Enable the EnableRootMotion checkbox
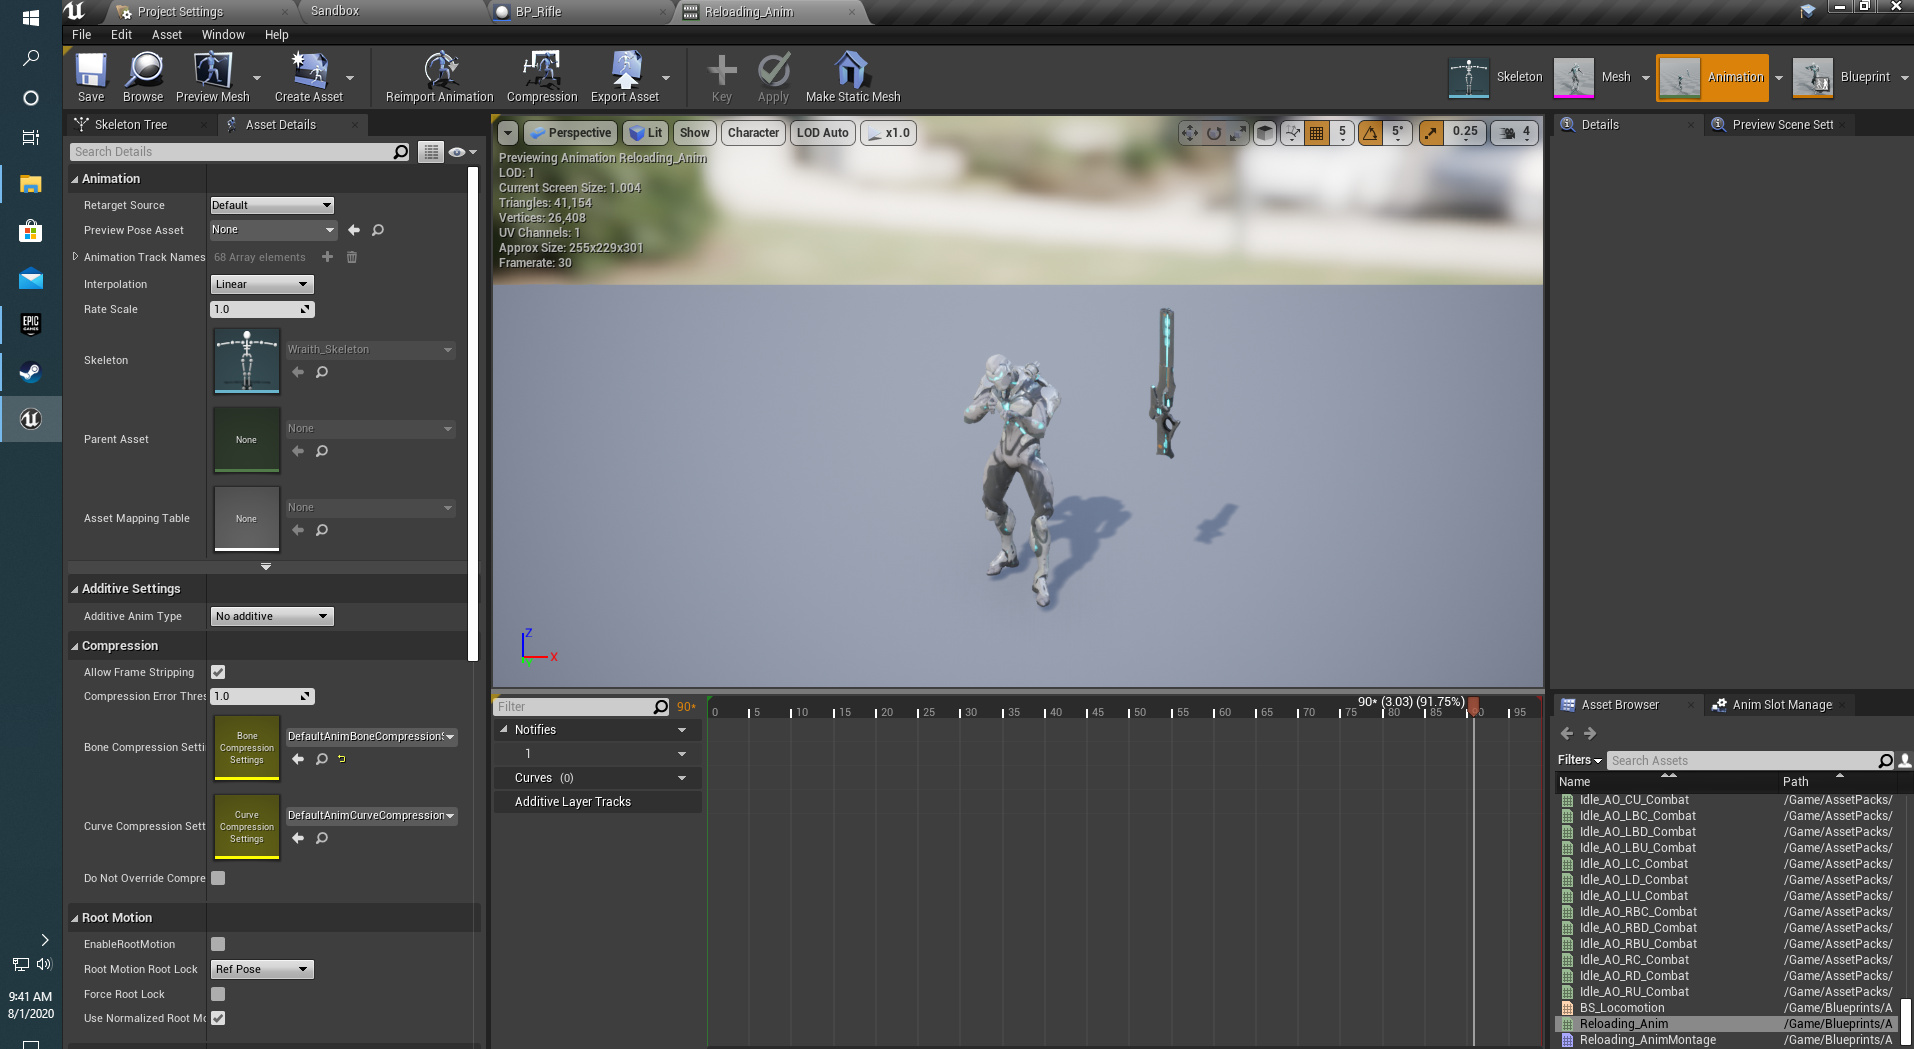 click(218, 944)
